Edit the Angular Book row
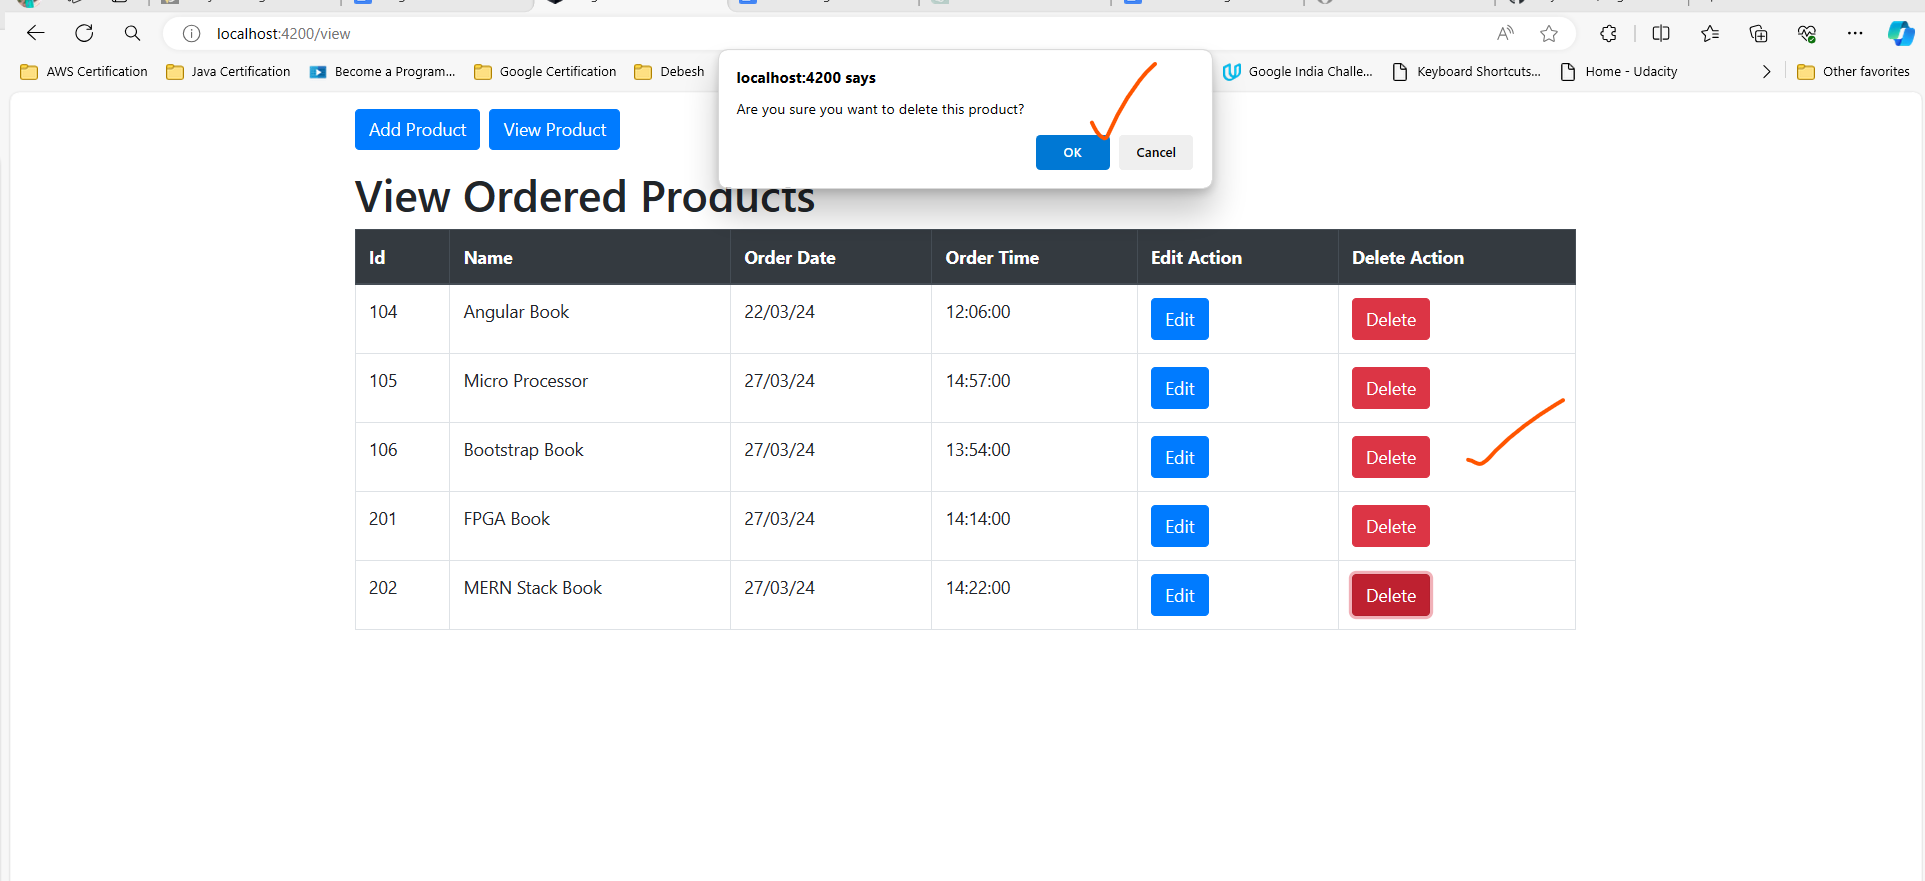This screenshot has width=1925, height=881. pos(1179,319)
